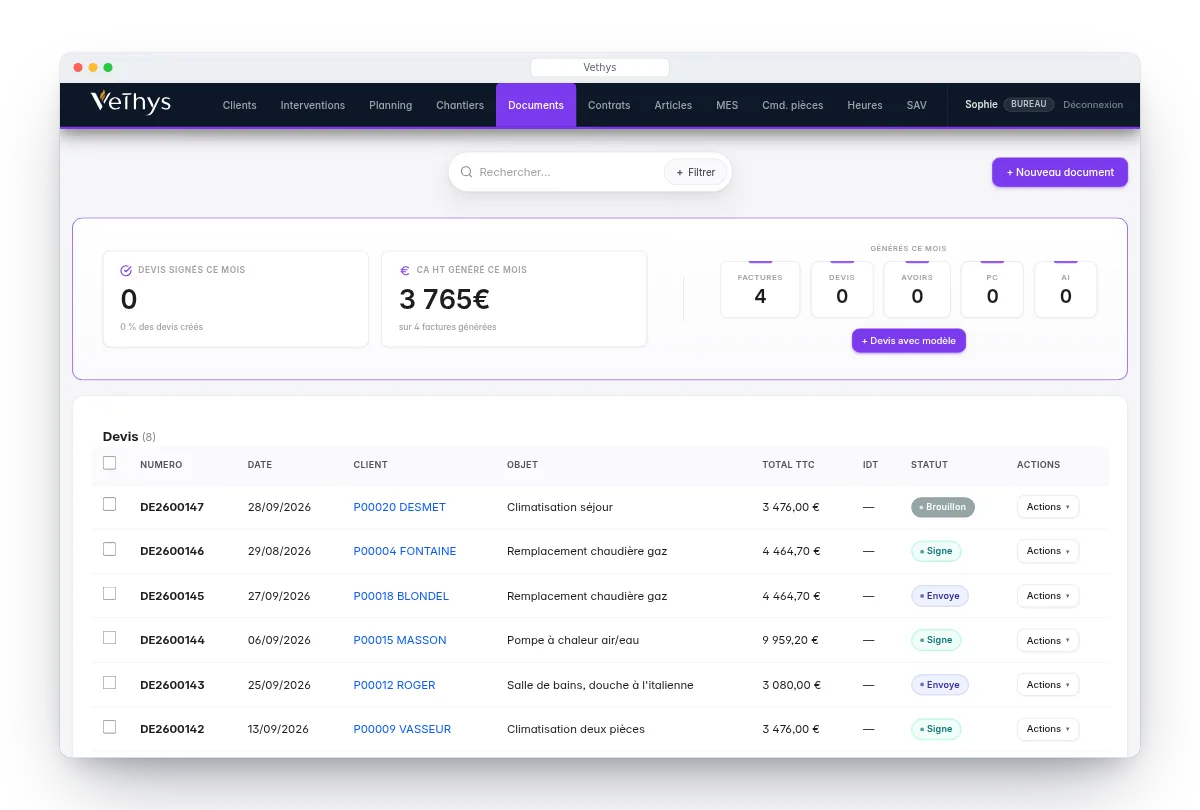The image size is (1200, 810).
Task: Open the PC count card
Action: 992,289
